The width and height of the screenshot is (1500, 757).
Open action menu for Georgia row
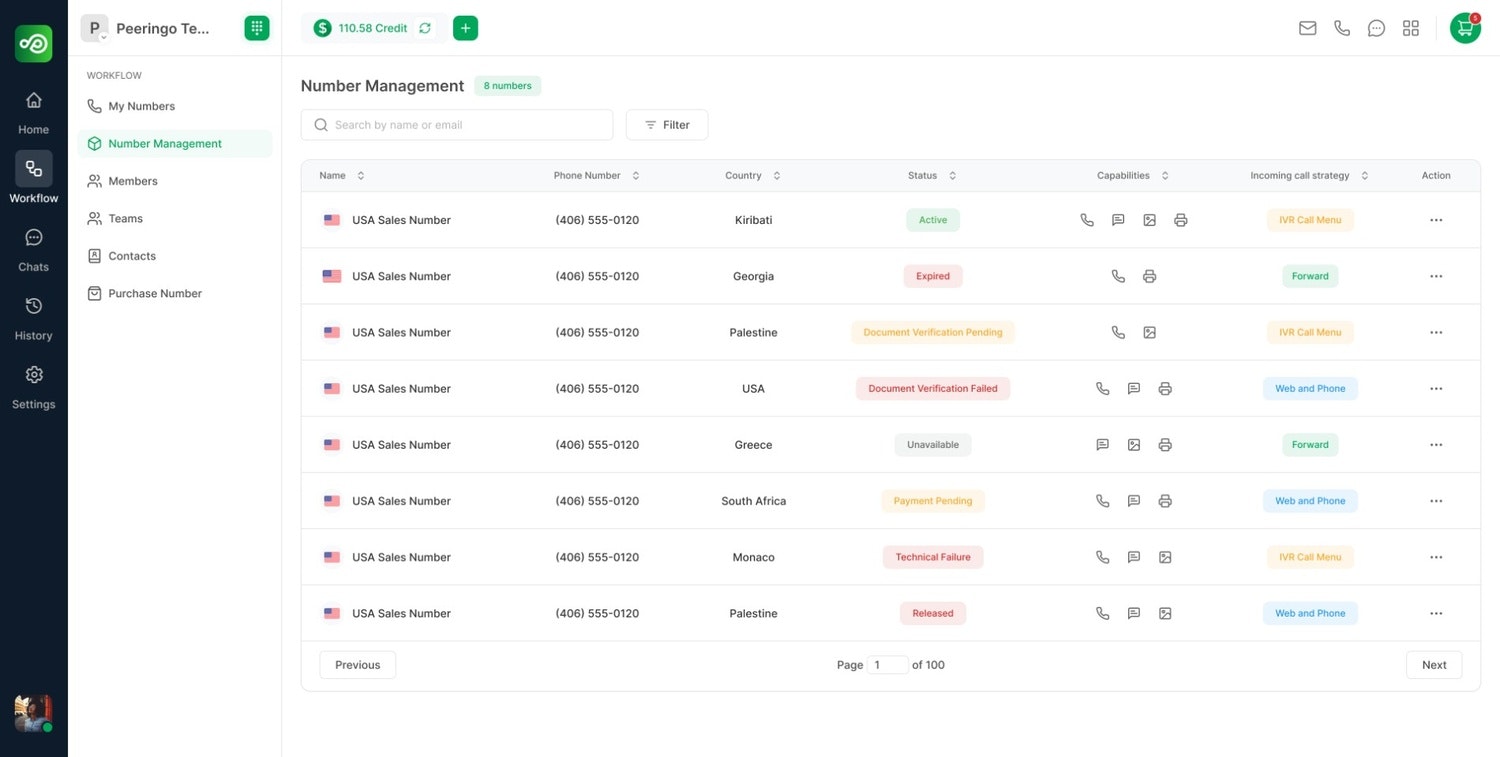[x=1436, y=276]
